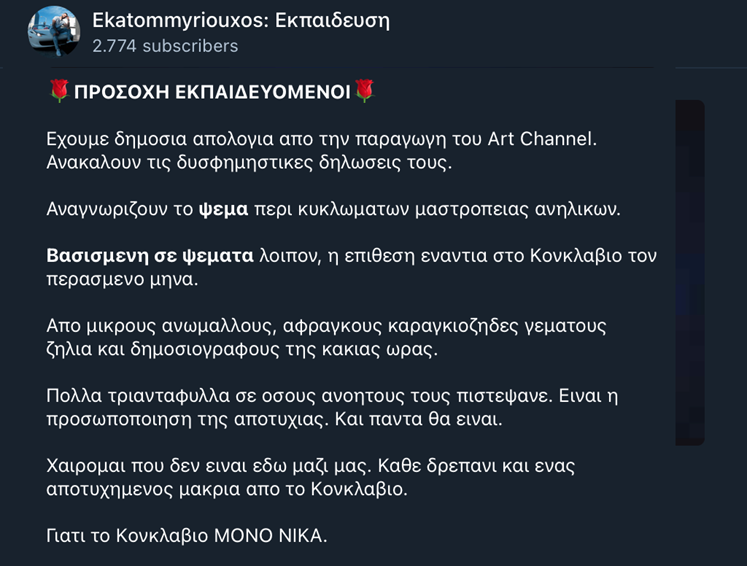Click the rose emoji after ΕΚΠΑΙΔΕΥΟΜΕΝΟΙ
The width and height of the screenshot is (747, 566).
tap(364, 91)
